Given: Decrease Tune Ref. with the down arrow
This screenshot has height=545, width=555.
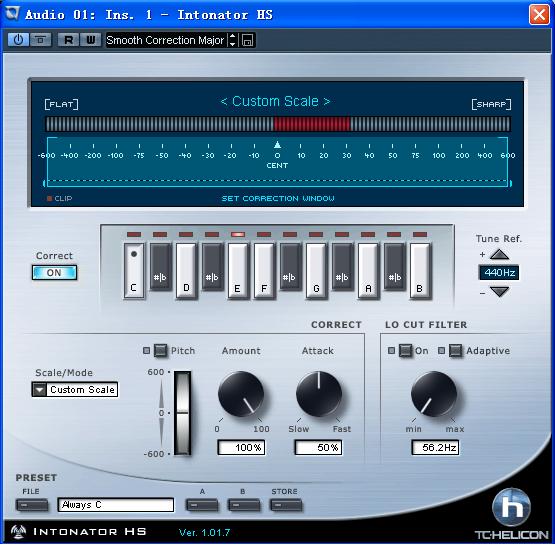Looking at the screenshot, I should (x=499, y=292).
